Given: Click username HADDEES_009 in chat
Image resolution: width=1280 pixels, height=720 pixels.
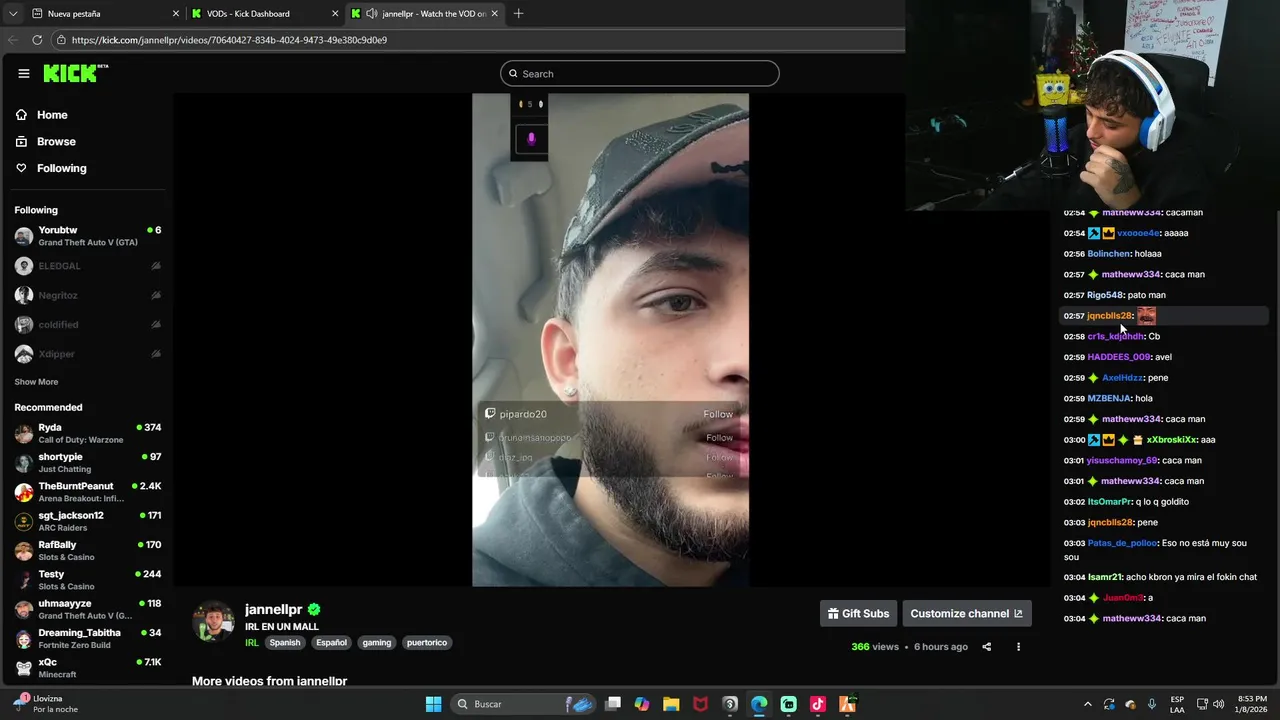Looking at the screenshot, I should click(x=1119, y=357).
